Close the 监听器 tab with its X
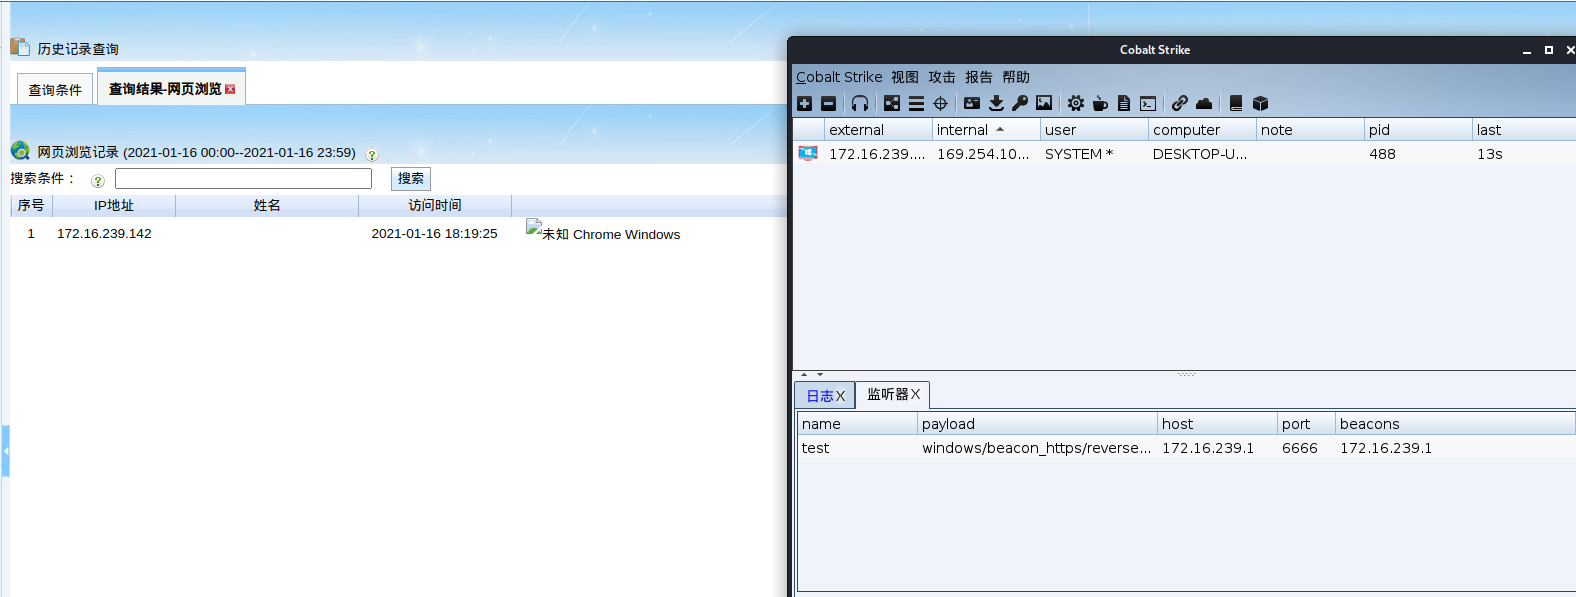1576x597 pixels. tap(915, 394)
